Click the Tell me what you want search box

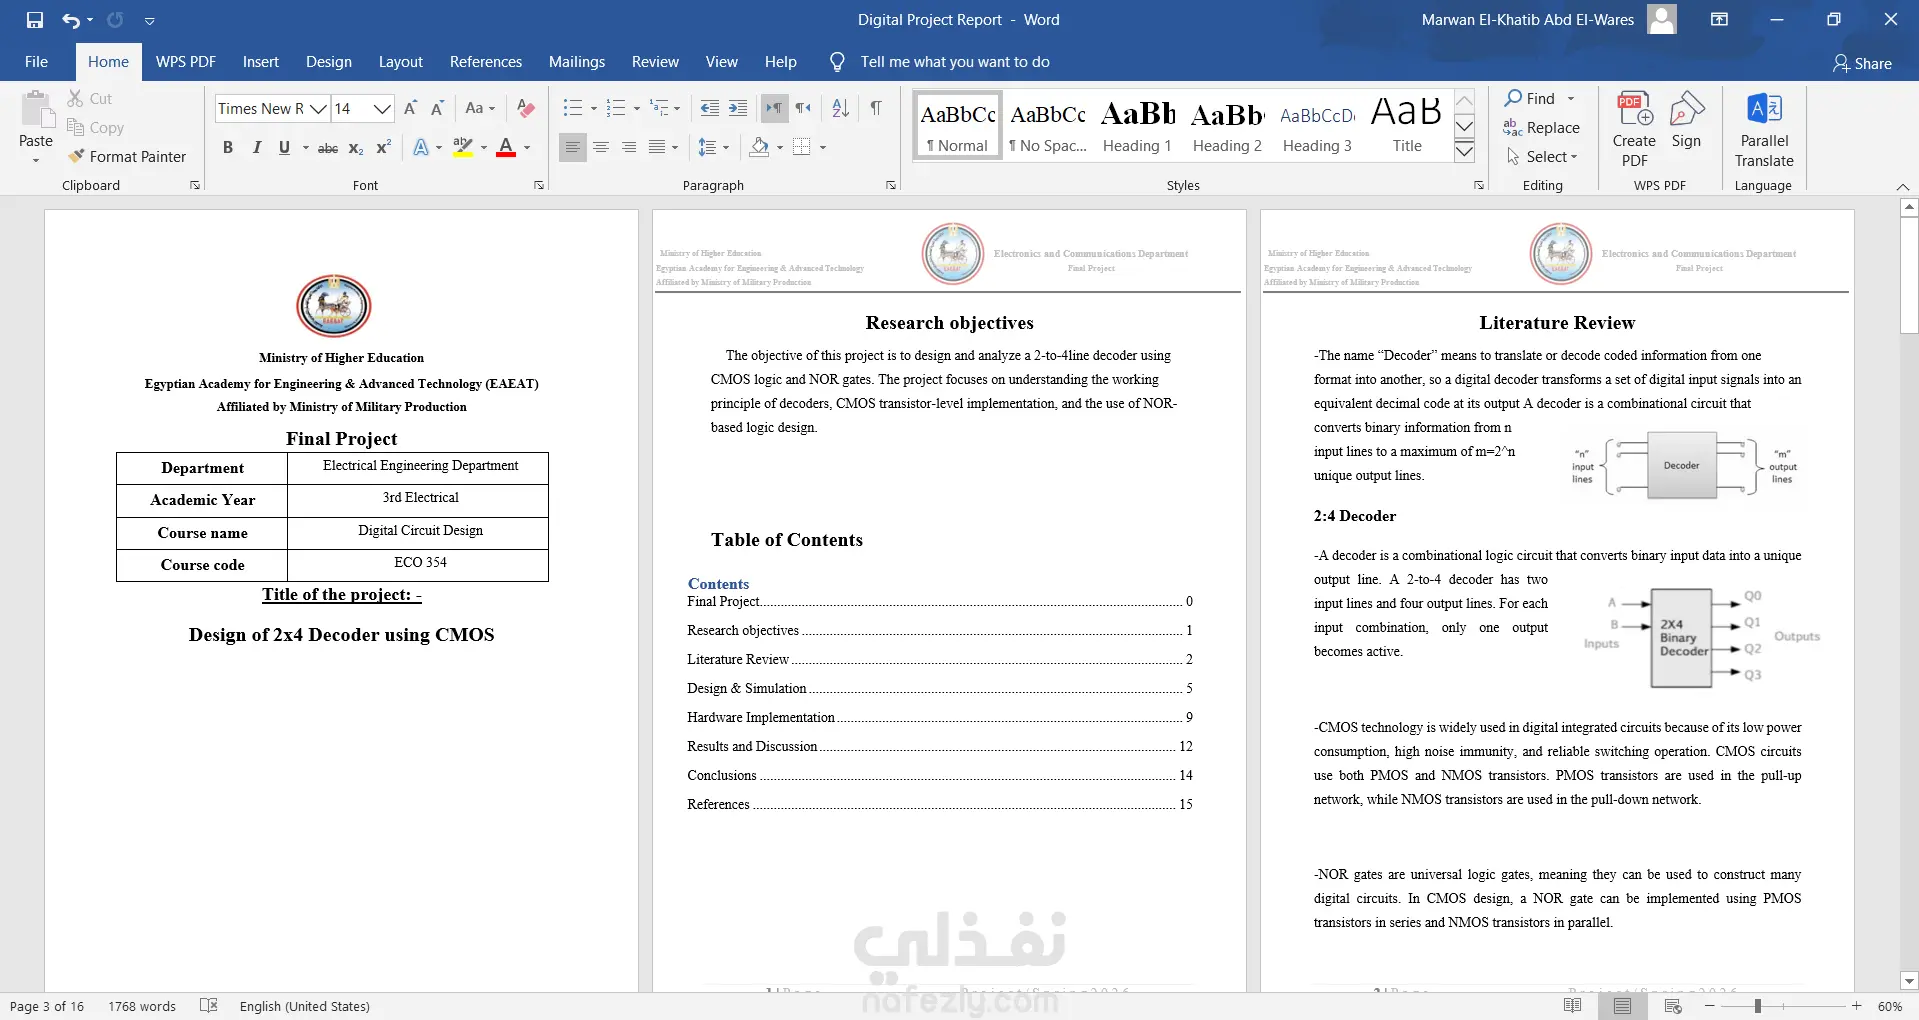[x=955, y=62]
